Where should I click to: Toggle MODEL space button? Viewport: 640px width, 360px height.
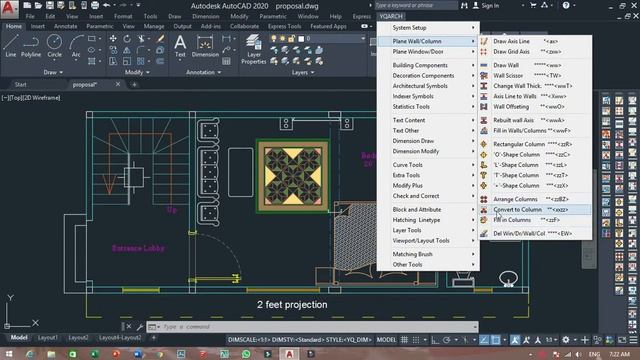(386, 340)
